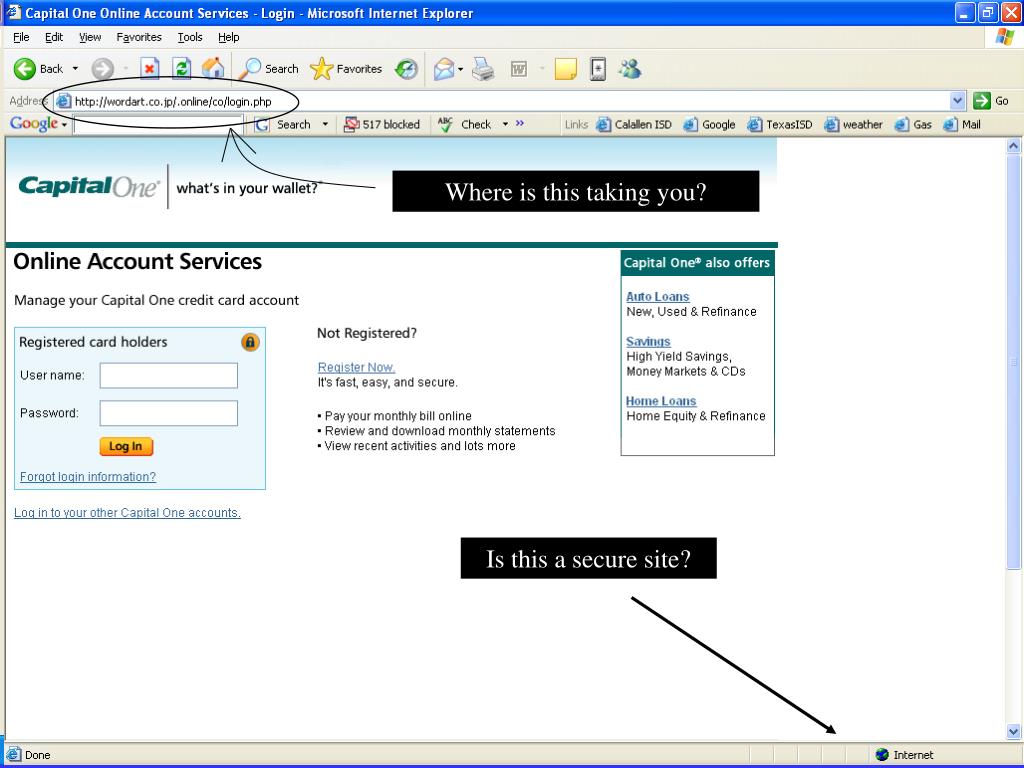Screen dimensions: 1024x768
Task: Click the Forgot login information link
Action: coord(88,477)
